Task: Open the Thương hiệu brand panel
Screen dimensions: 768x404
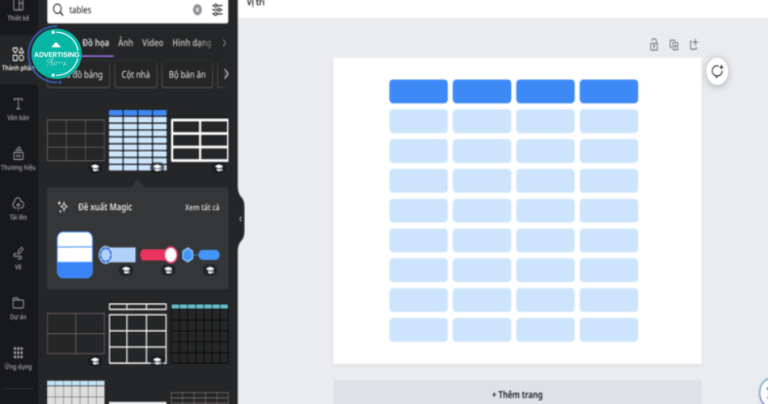Action: (x=18, y=159)
